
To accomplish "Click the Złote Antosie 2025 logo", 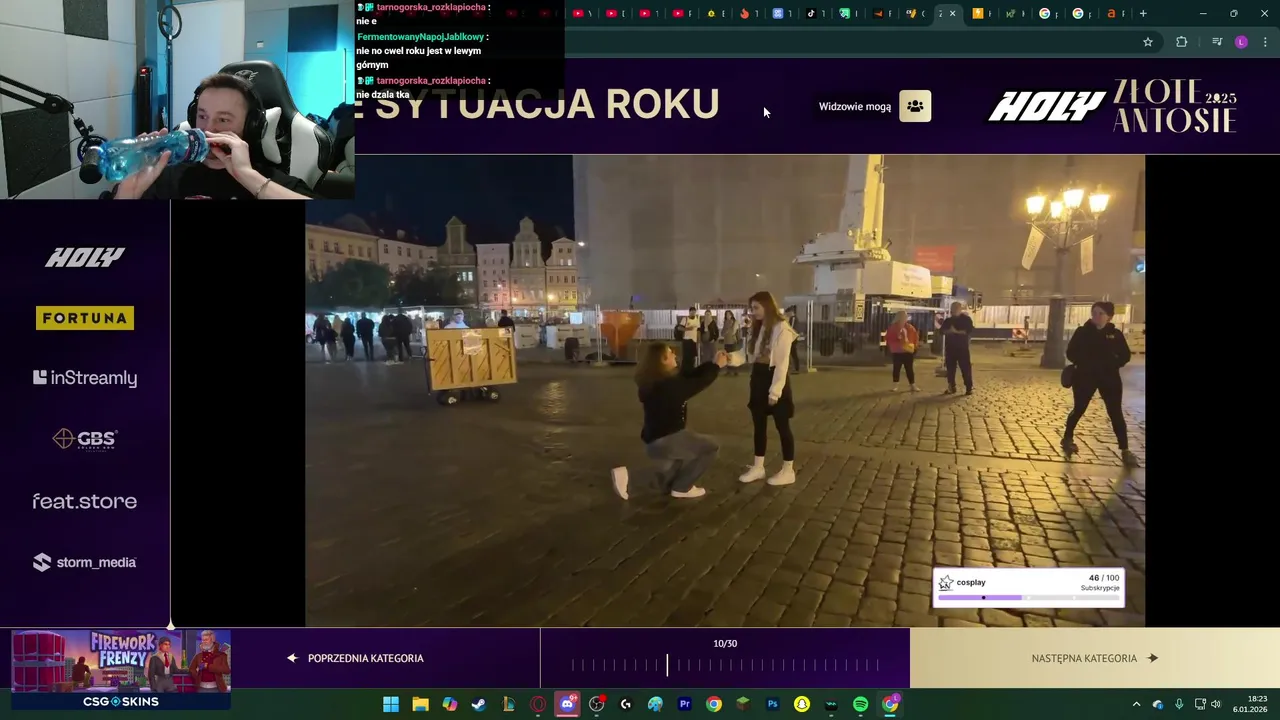I will [x=1176, y=106].
